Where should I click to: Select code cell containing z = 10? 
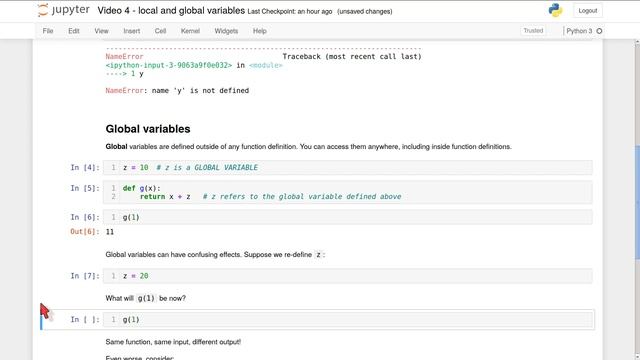pos(347,167)
